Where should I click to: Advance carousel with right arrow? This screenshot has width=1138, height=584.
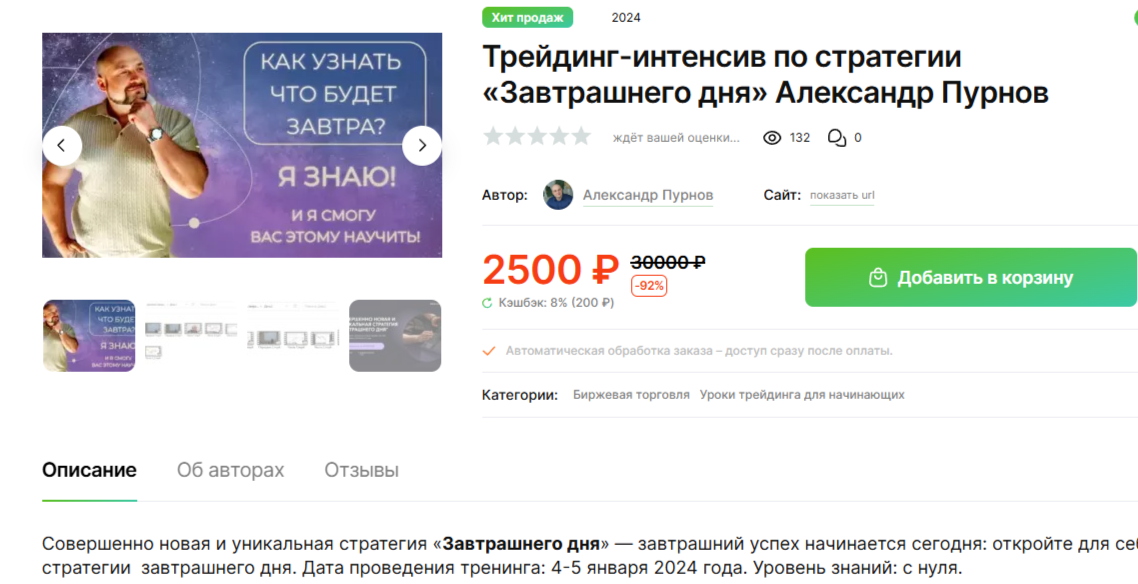click(x=422, y=146)
